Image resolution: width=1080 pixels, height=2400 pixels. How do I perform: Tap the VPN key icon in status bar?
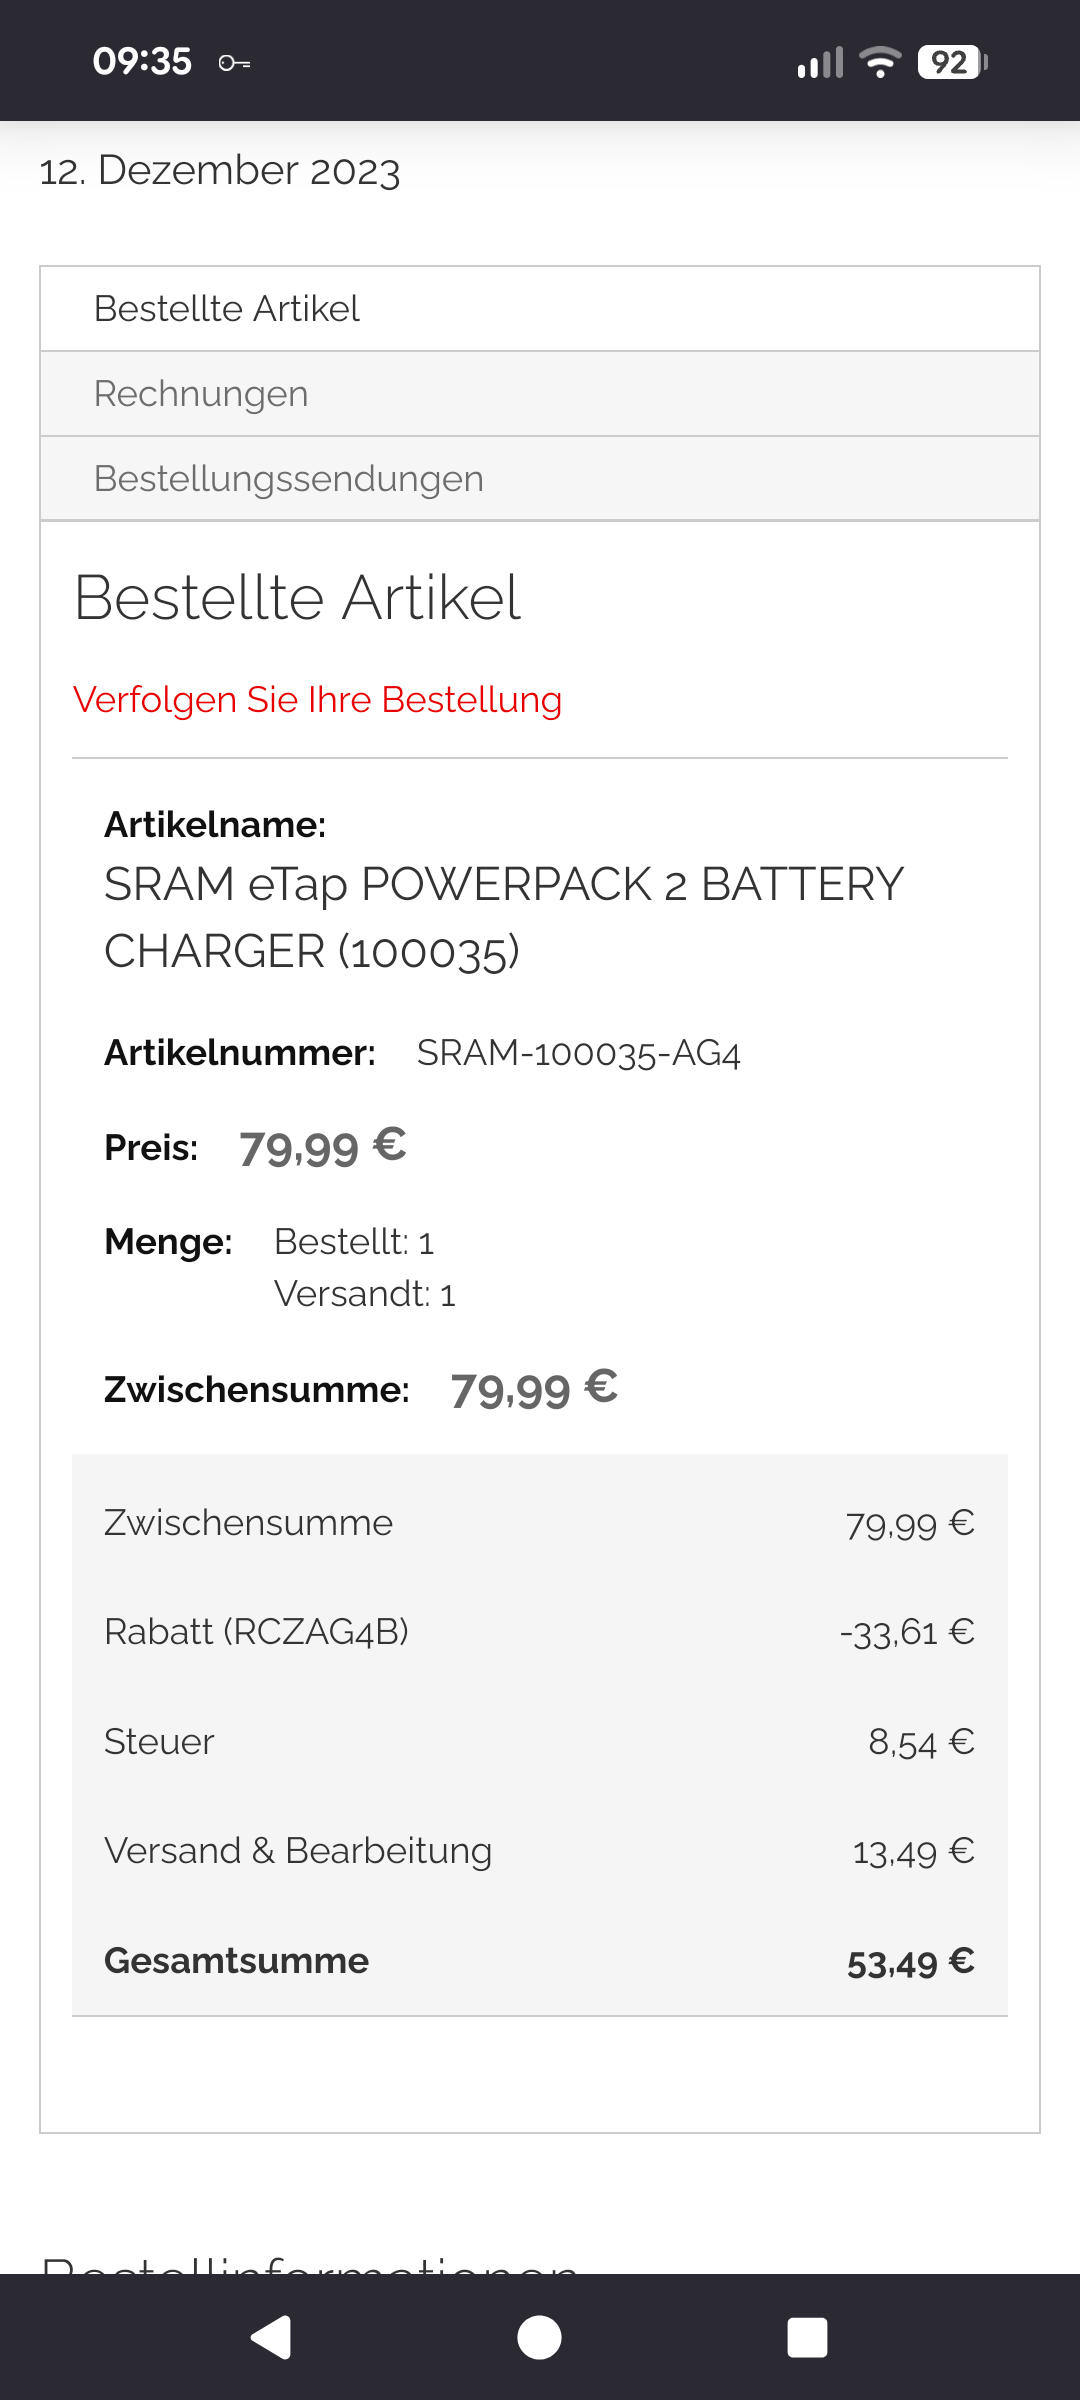(234, 63)
